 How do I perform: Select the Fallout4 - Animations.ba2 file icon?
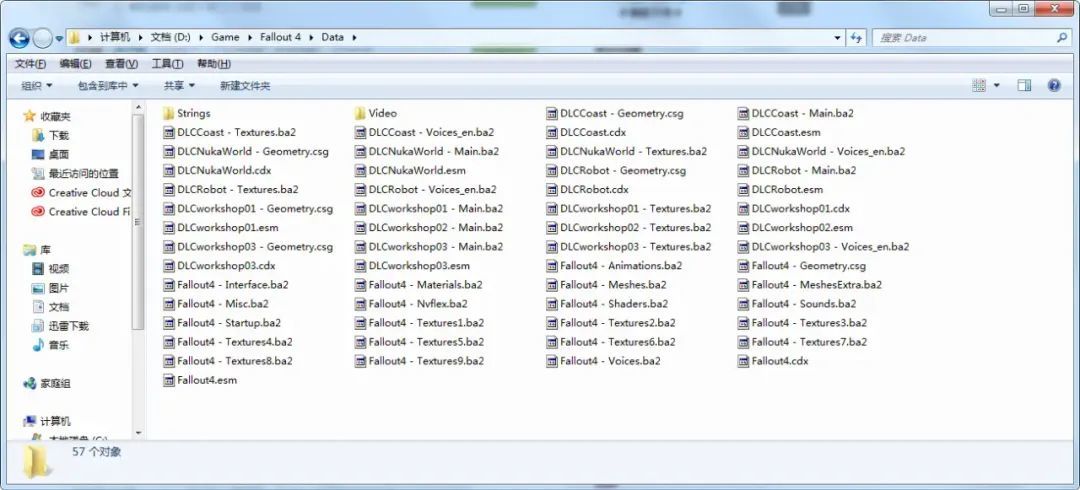coord(552,265)
